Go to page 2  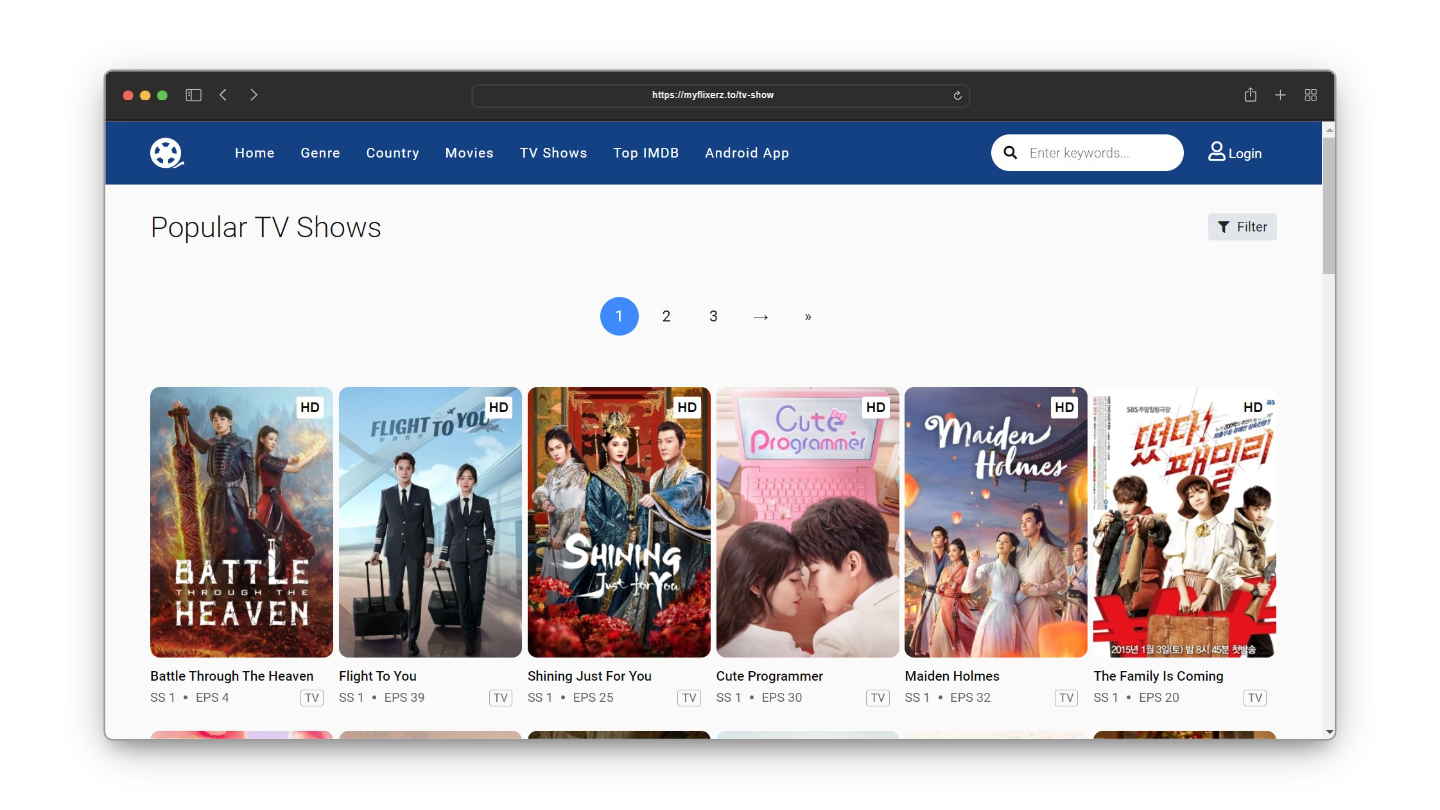[x=666, y=316]
